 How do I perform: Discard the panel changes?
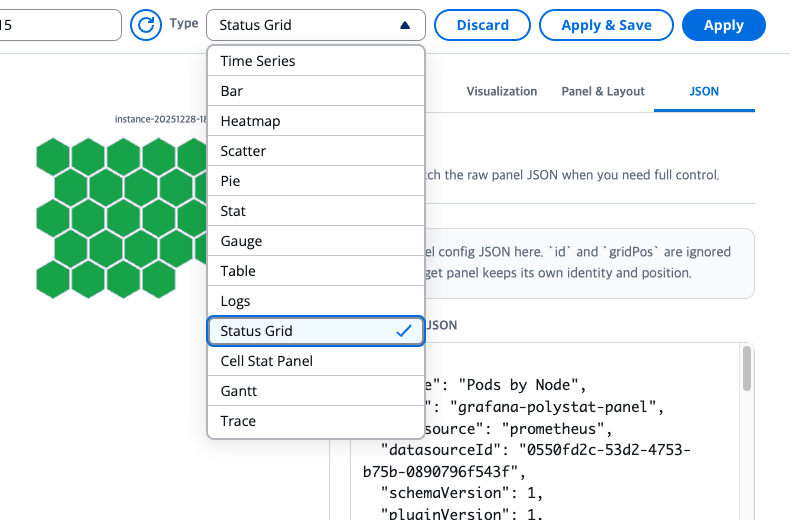[x=482, y=25]
